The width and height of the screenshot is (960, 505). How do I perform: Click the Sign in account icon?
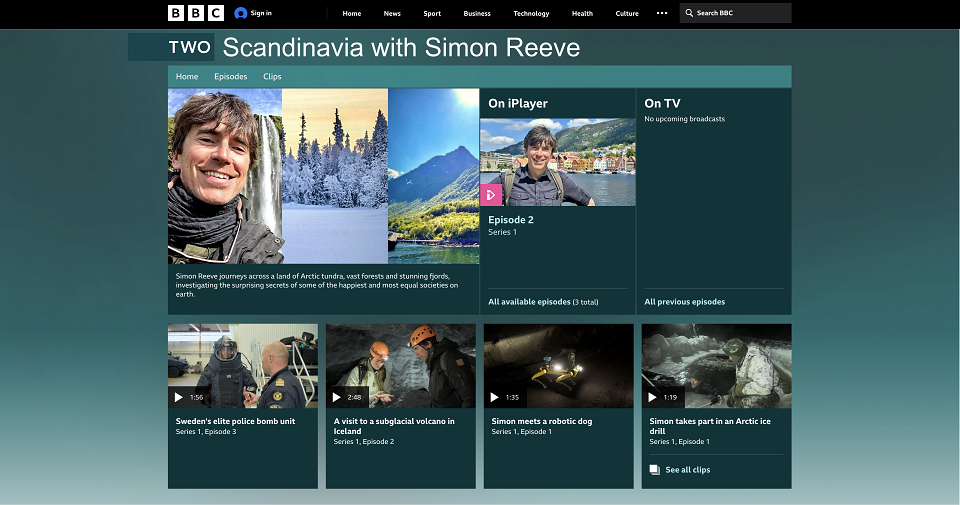click(241, 13)
